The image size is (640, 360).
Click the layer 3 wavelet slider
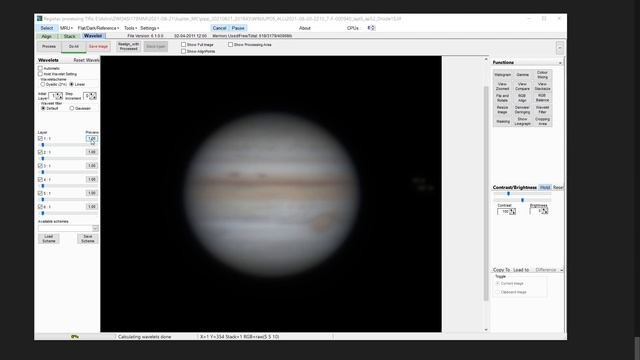(68, 172)
